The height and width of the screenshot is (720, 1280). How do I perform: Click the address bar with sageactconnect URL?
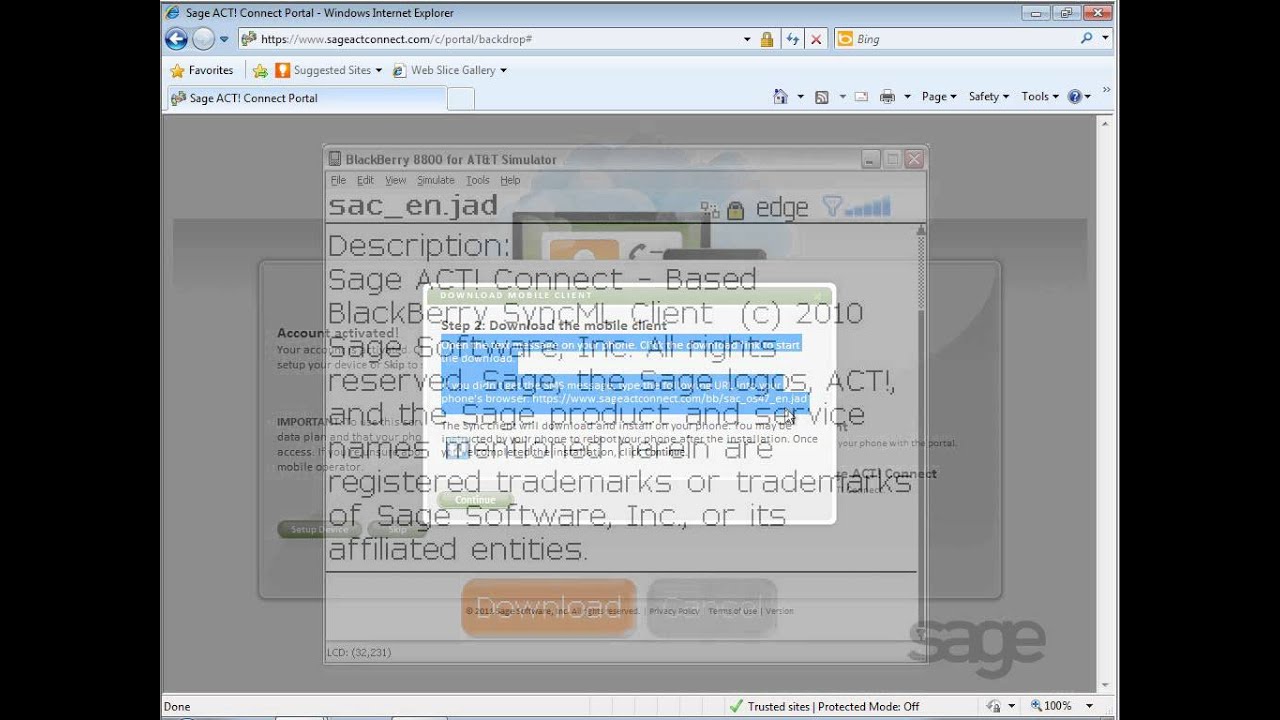490,39
